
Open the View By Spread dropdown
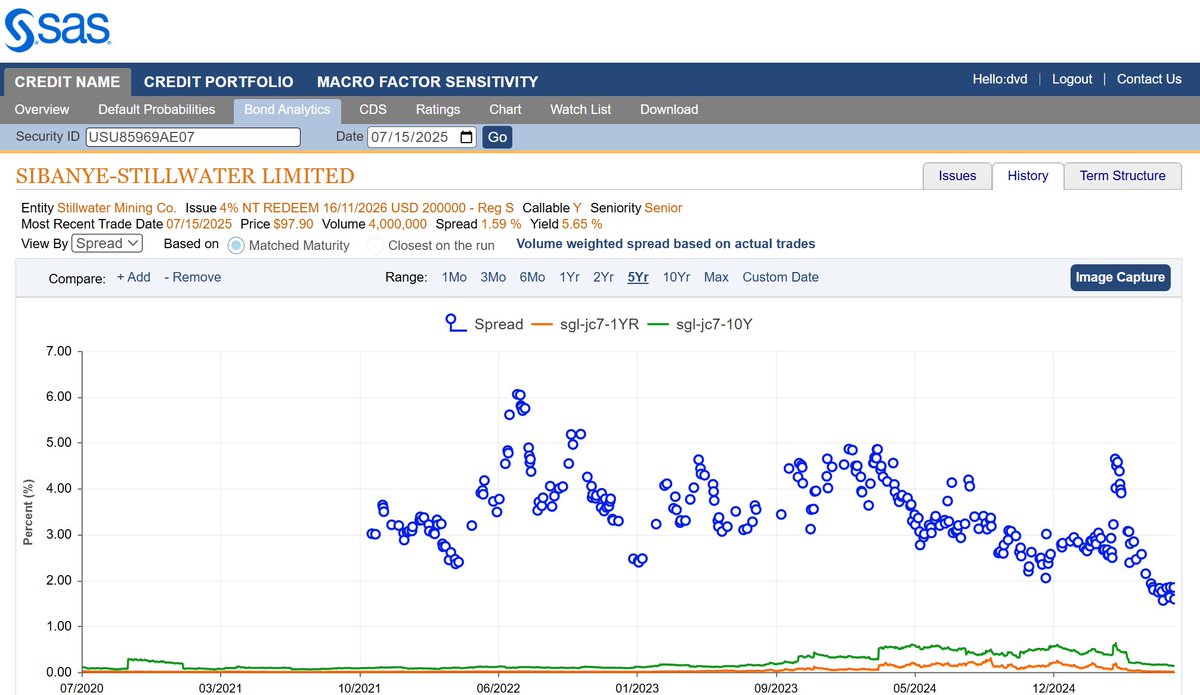108,243
